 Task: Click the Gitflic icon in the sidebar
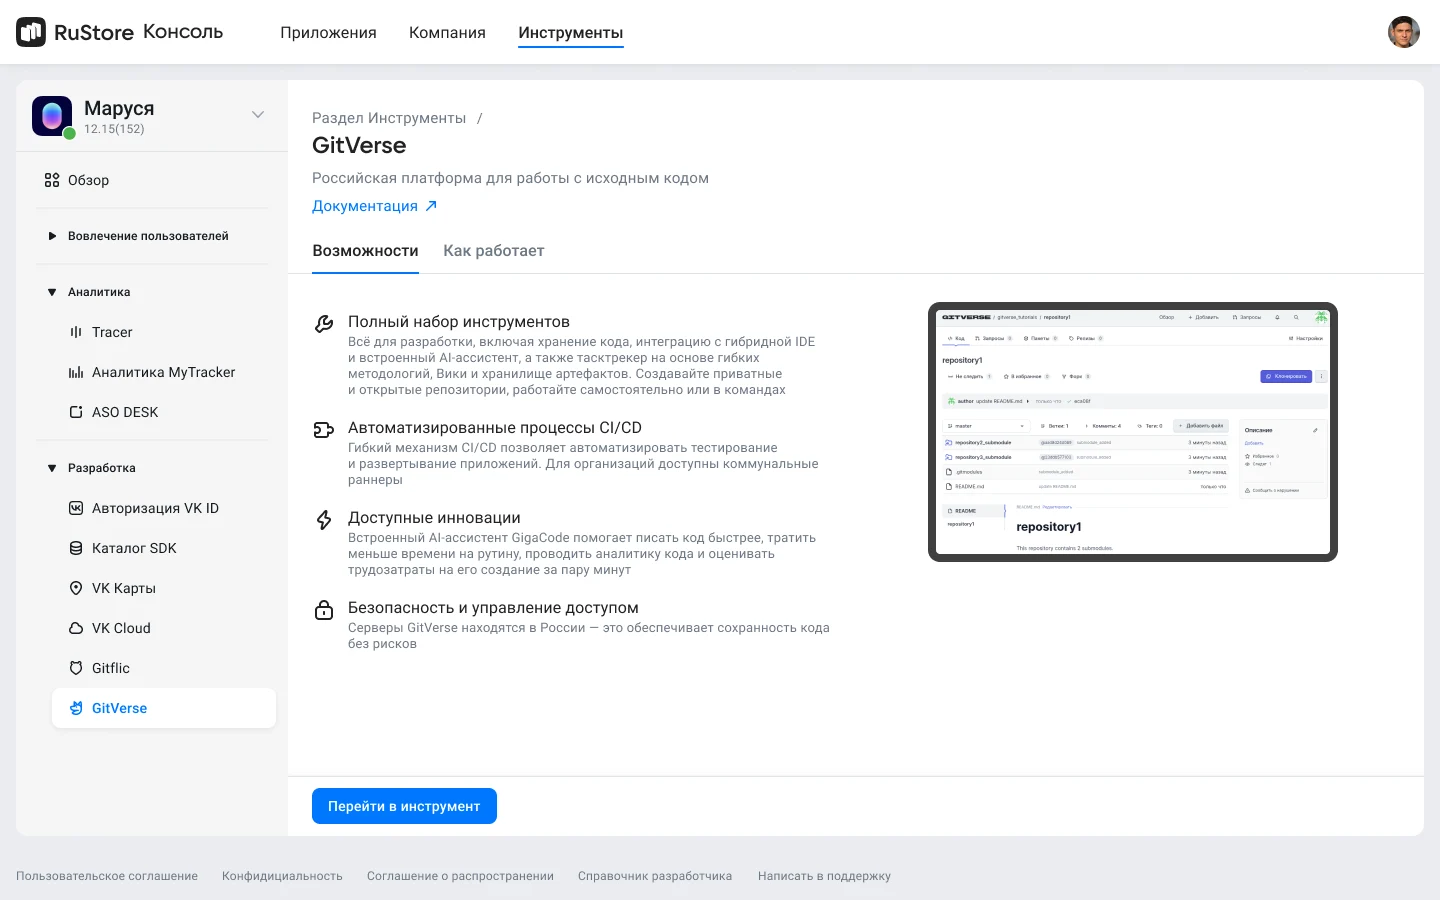tap(76, 668)
